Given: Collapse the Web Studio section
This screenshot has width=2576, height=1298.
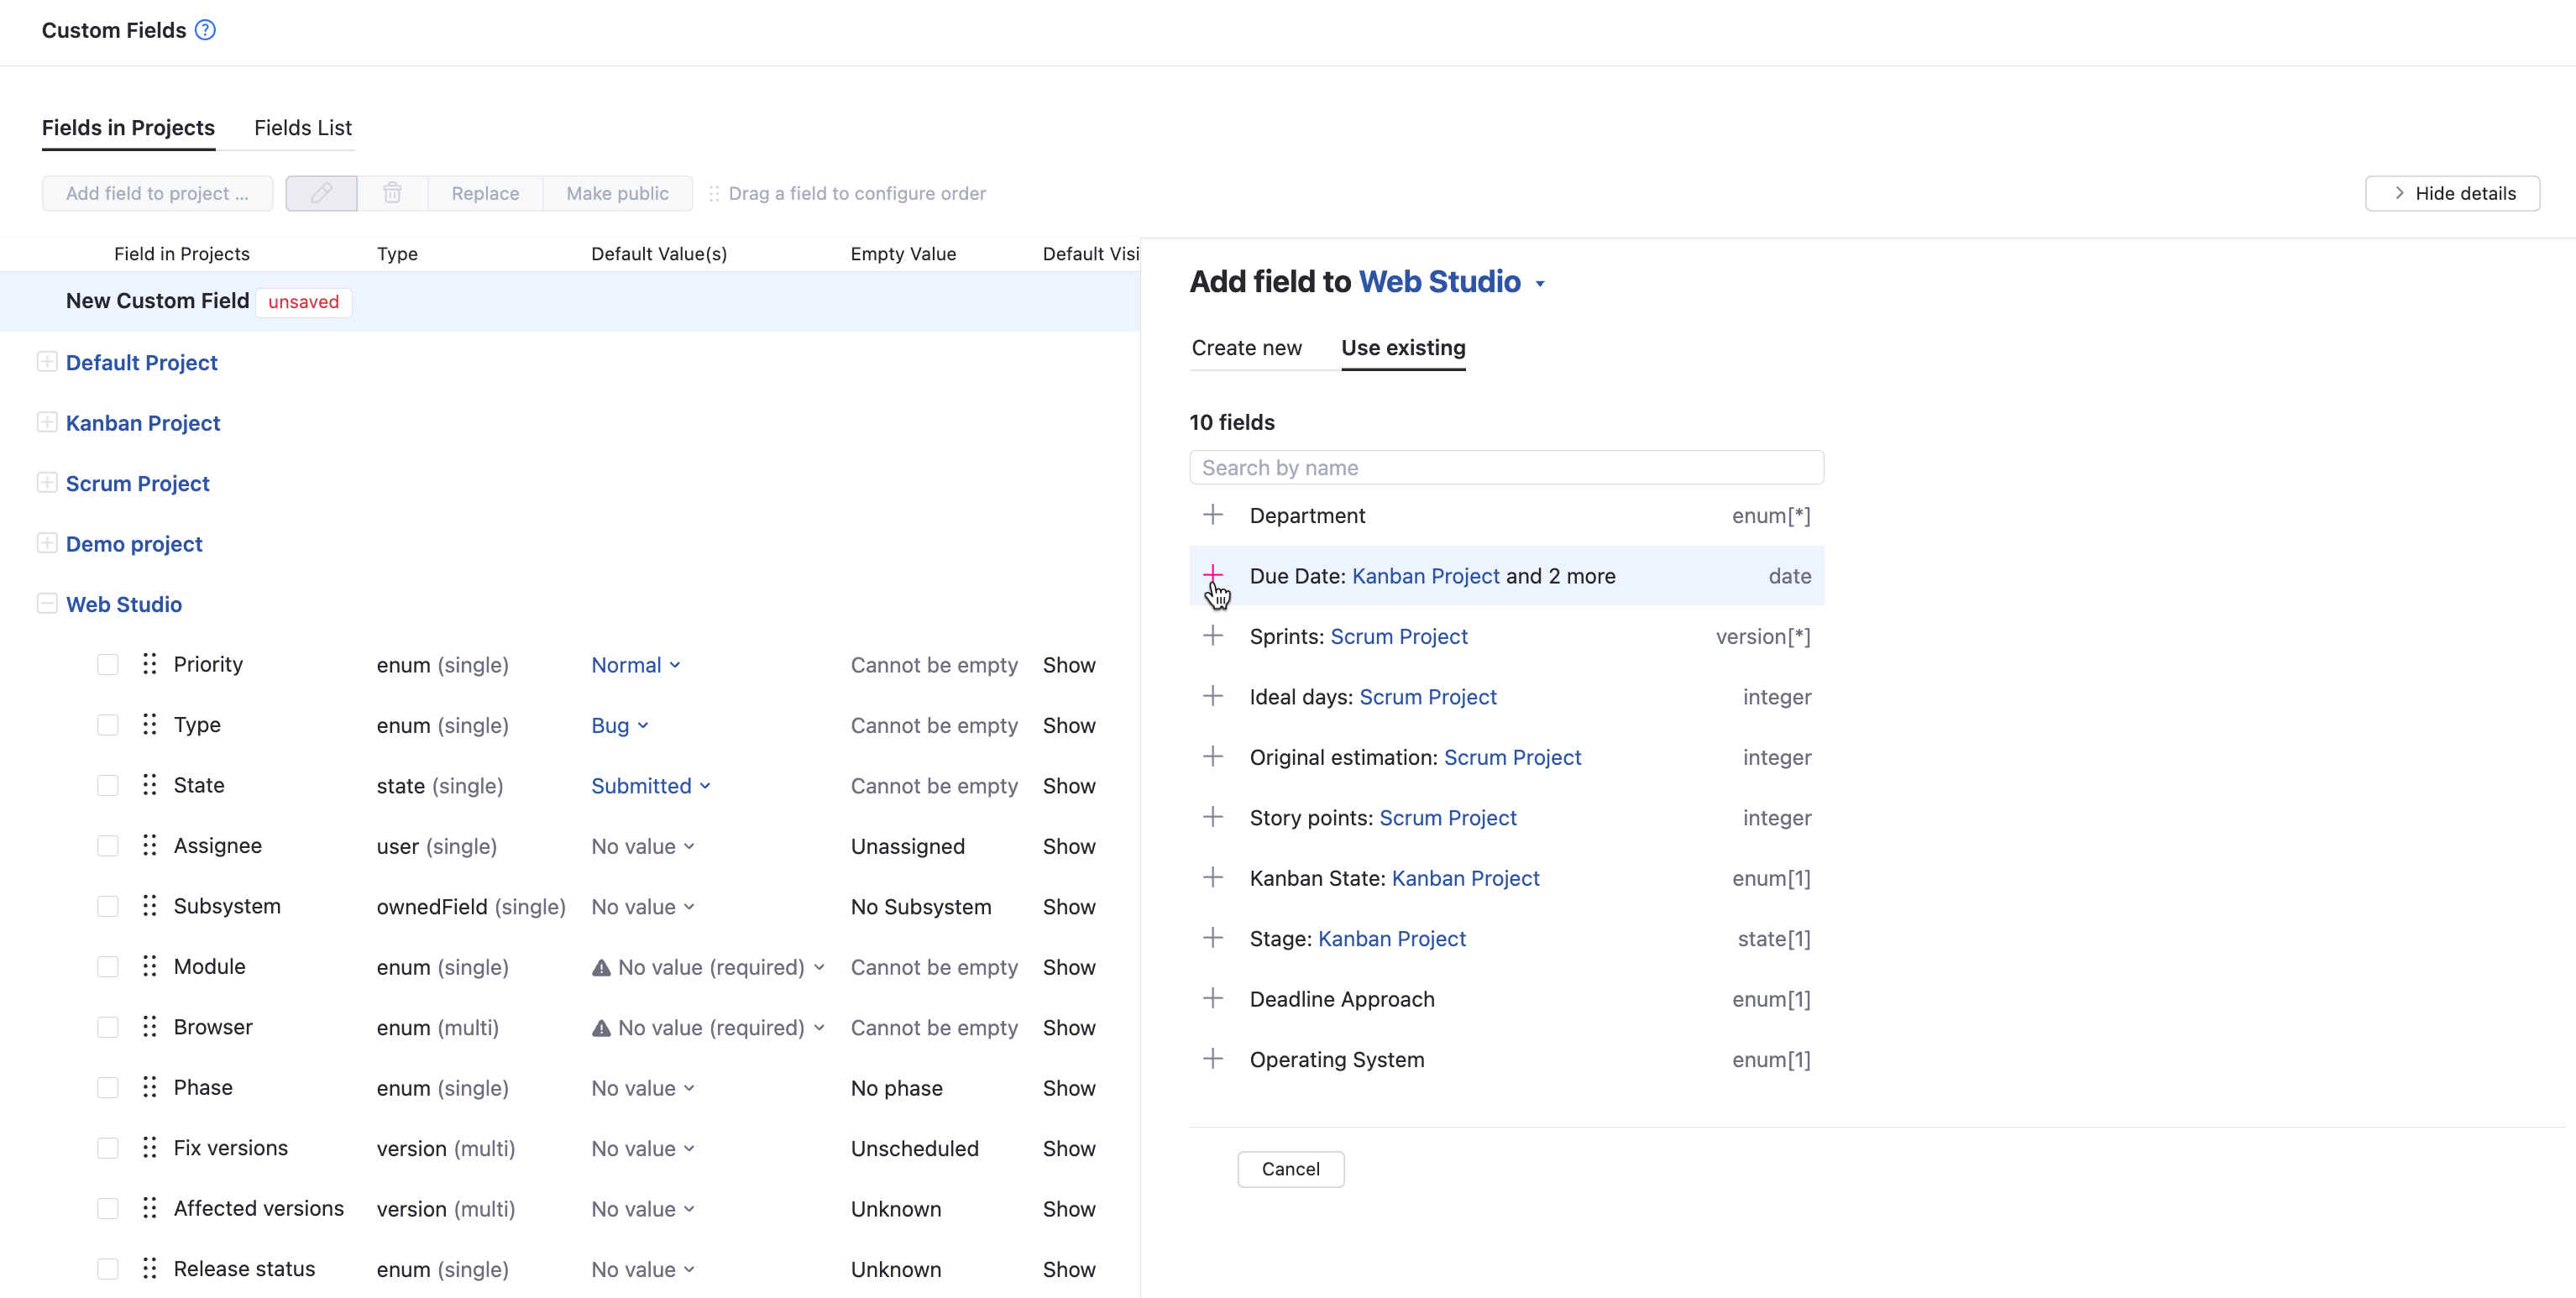Looking at the screenshot, I should coord(46,603).
